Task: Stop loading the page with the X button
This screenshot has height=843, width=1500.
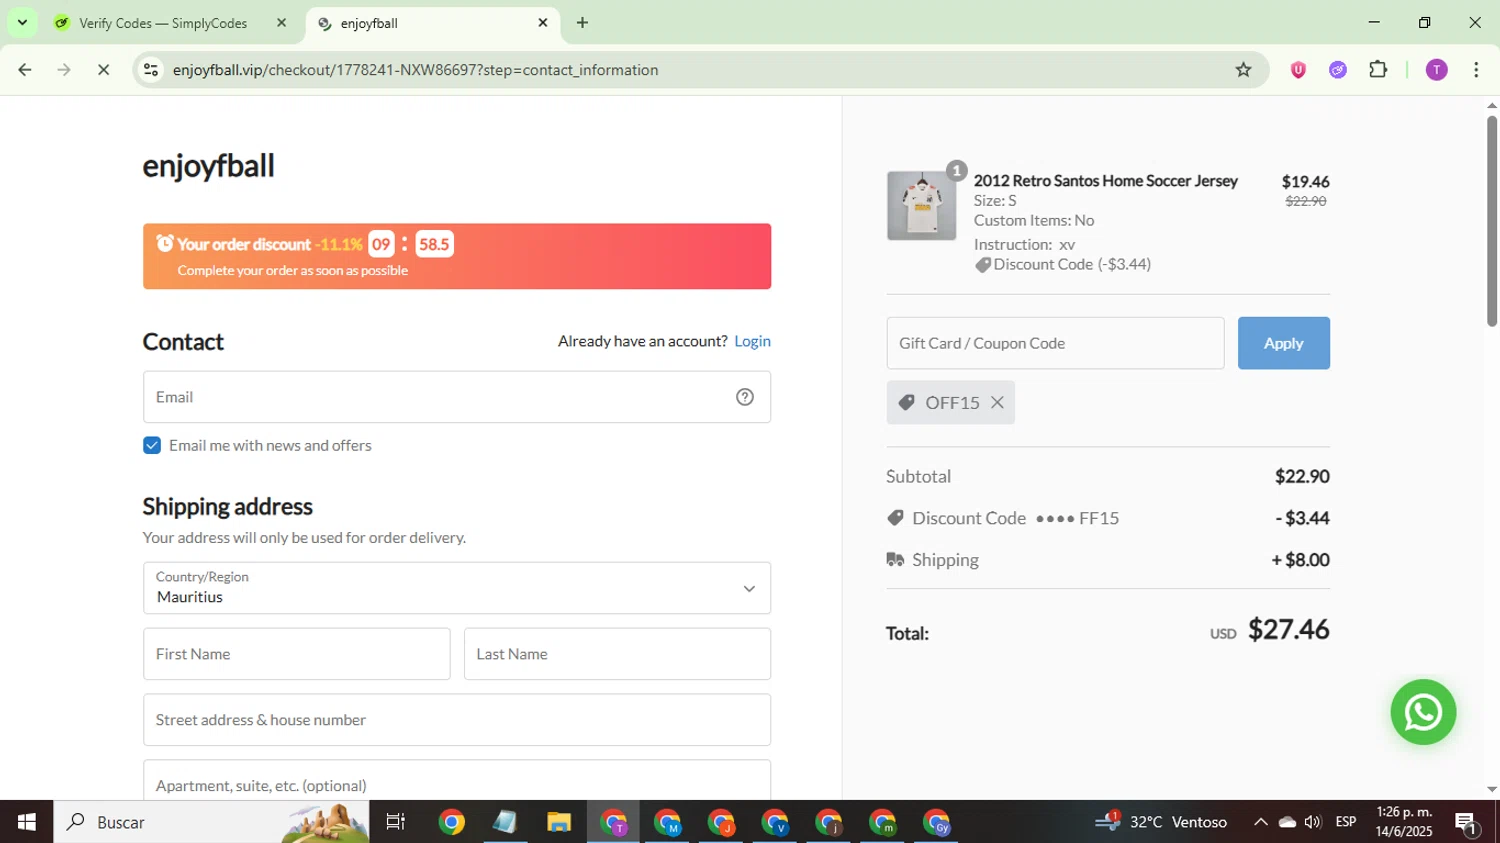Action: point(103,70)
